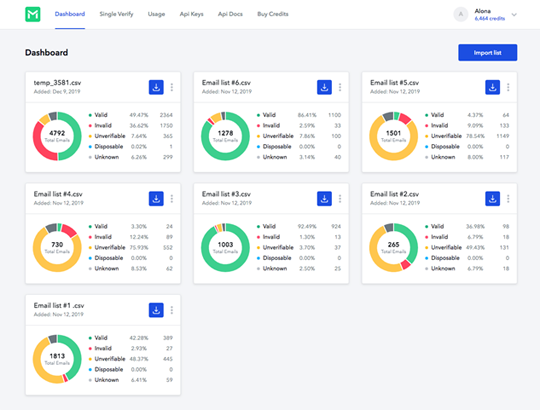
Task: Click the 6,464 credits link
Action: [490, 19]
